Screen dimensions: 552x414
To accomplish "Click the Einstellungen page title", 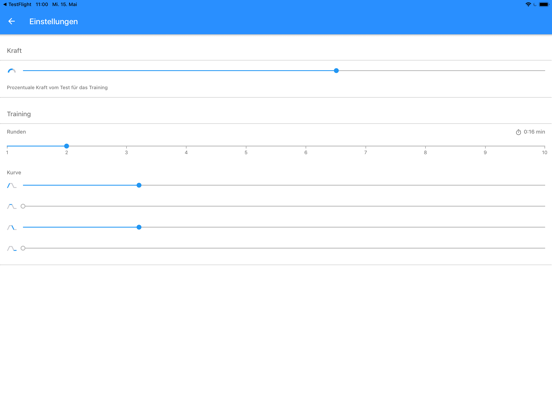I will 54,21.
